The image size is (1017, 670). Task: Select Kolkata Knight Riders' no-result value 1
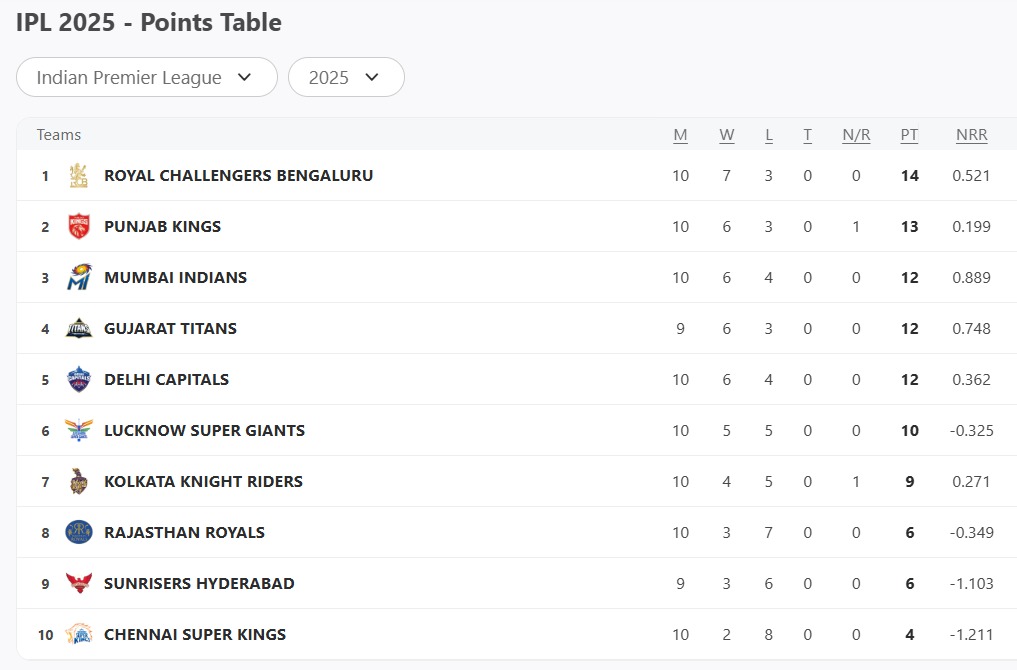(x=856, y=481)
